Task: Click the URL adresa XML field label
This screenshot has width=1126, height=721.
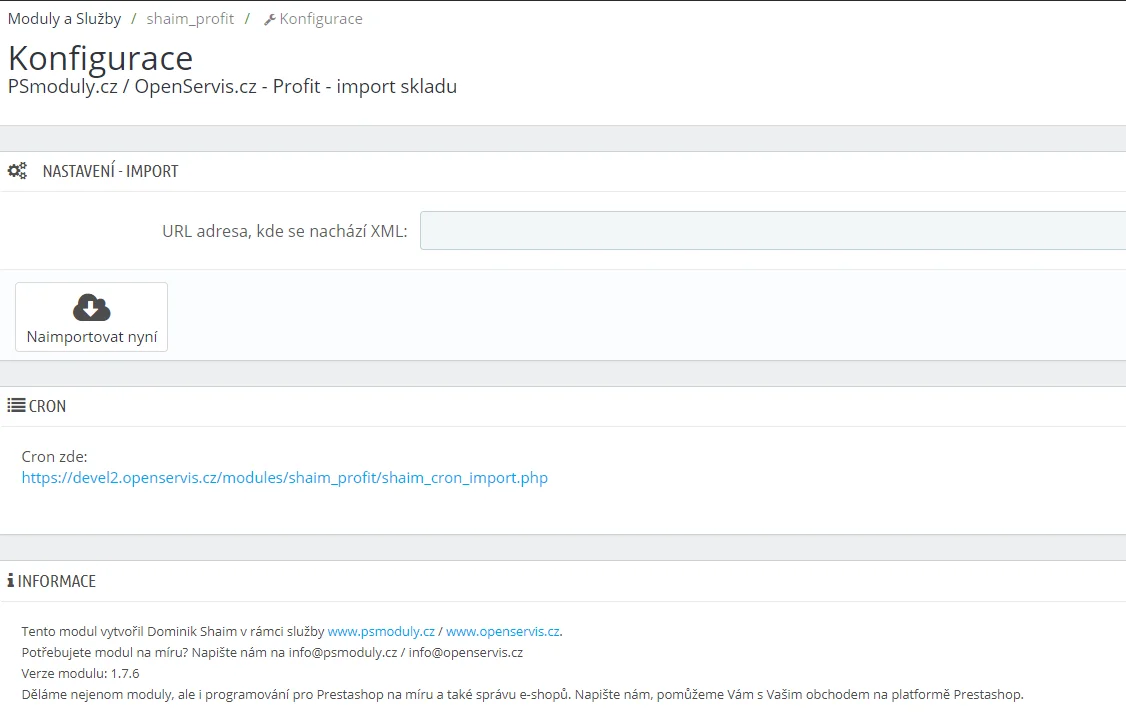Action: tap(284, 231)
